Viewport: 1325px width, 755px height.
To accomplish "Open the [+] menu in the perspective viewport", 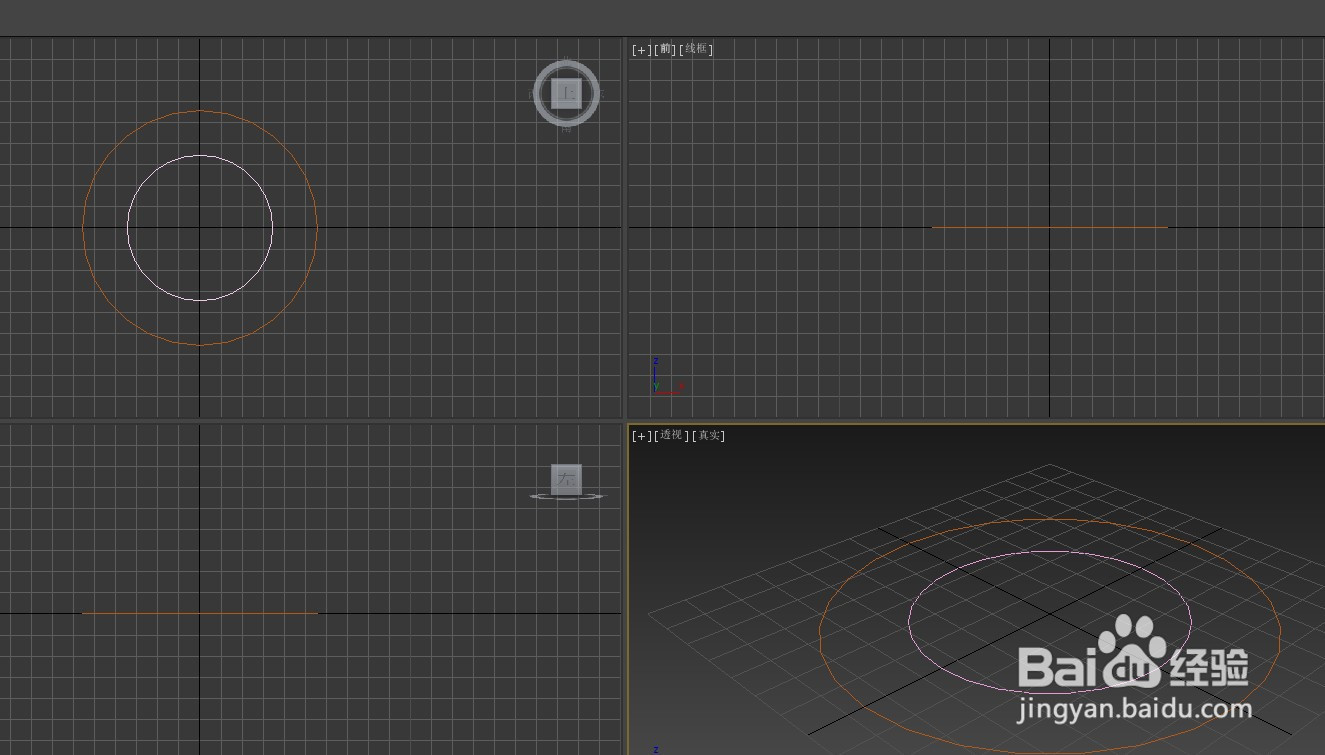I will (641, 435).
